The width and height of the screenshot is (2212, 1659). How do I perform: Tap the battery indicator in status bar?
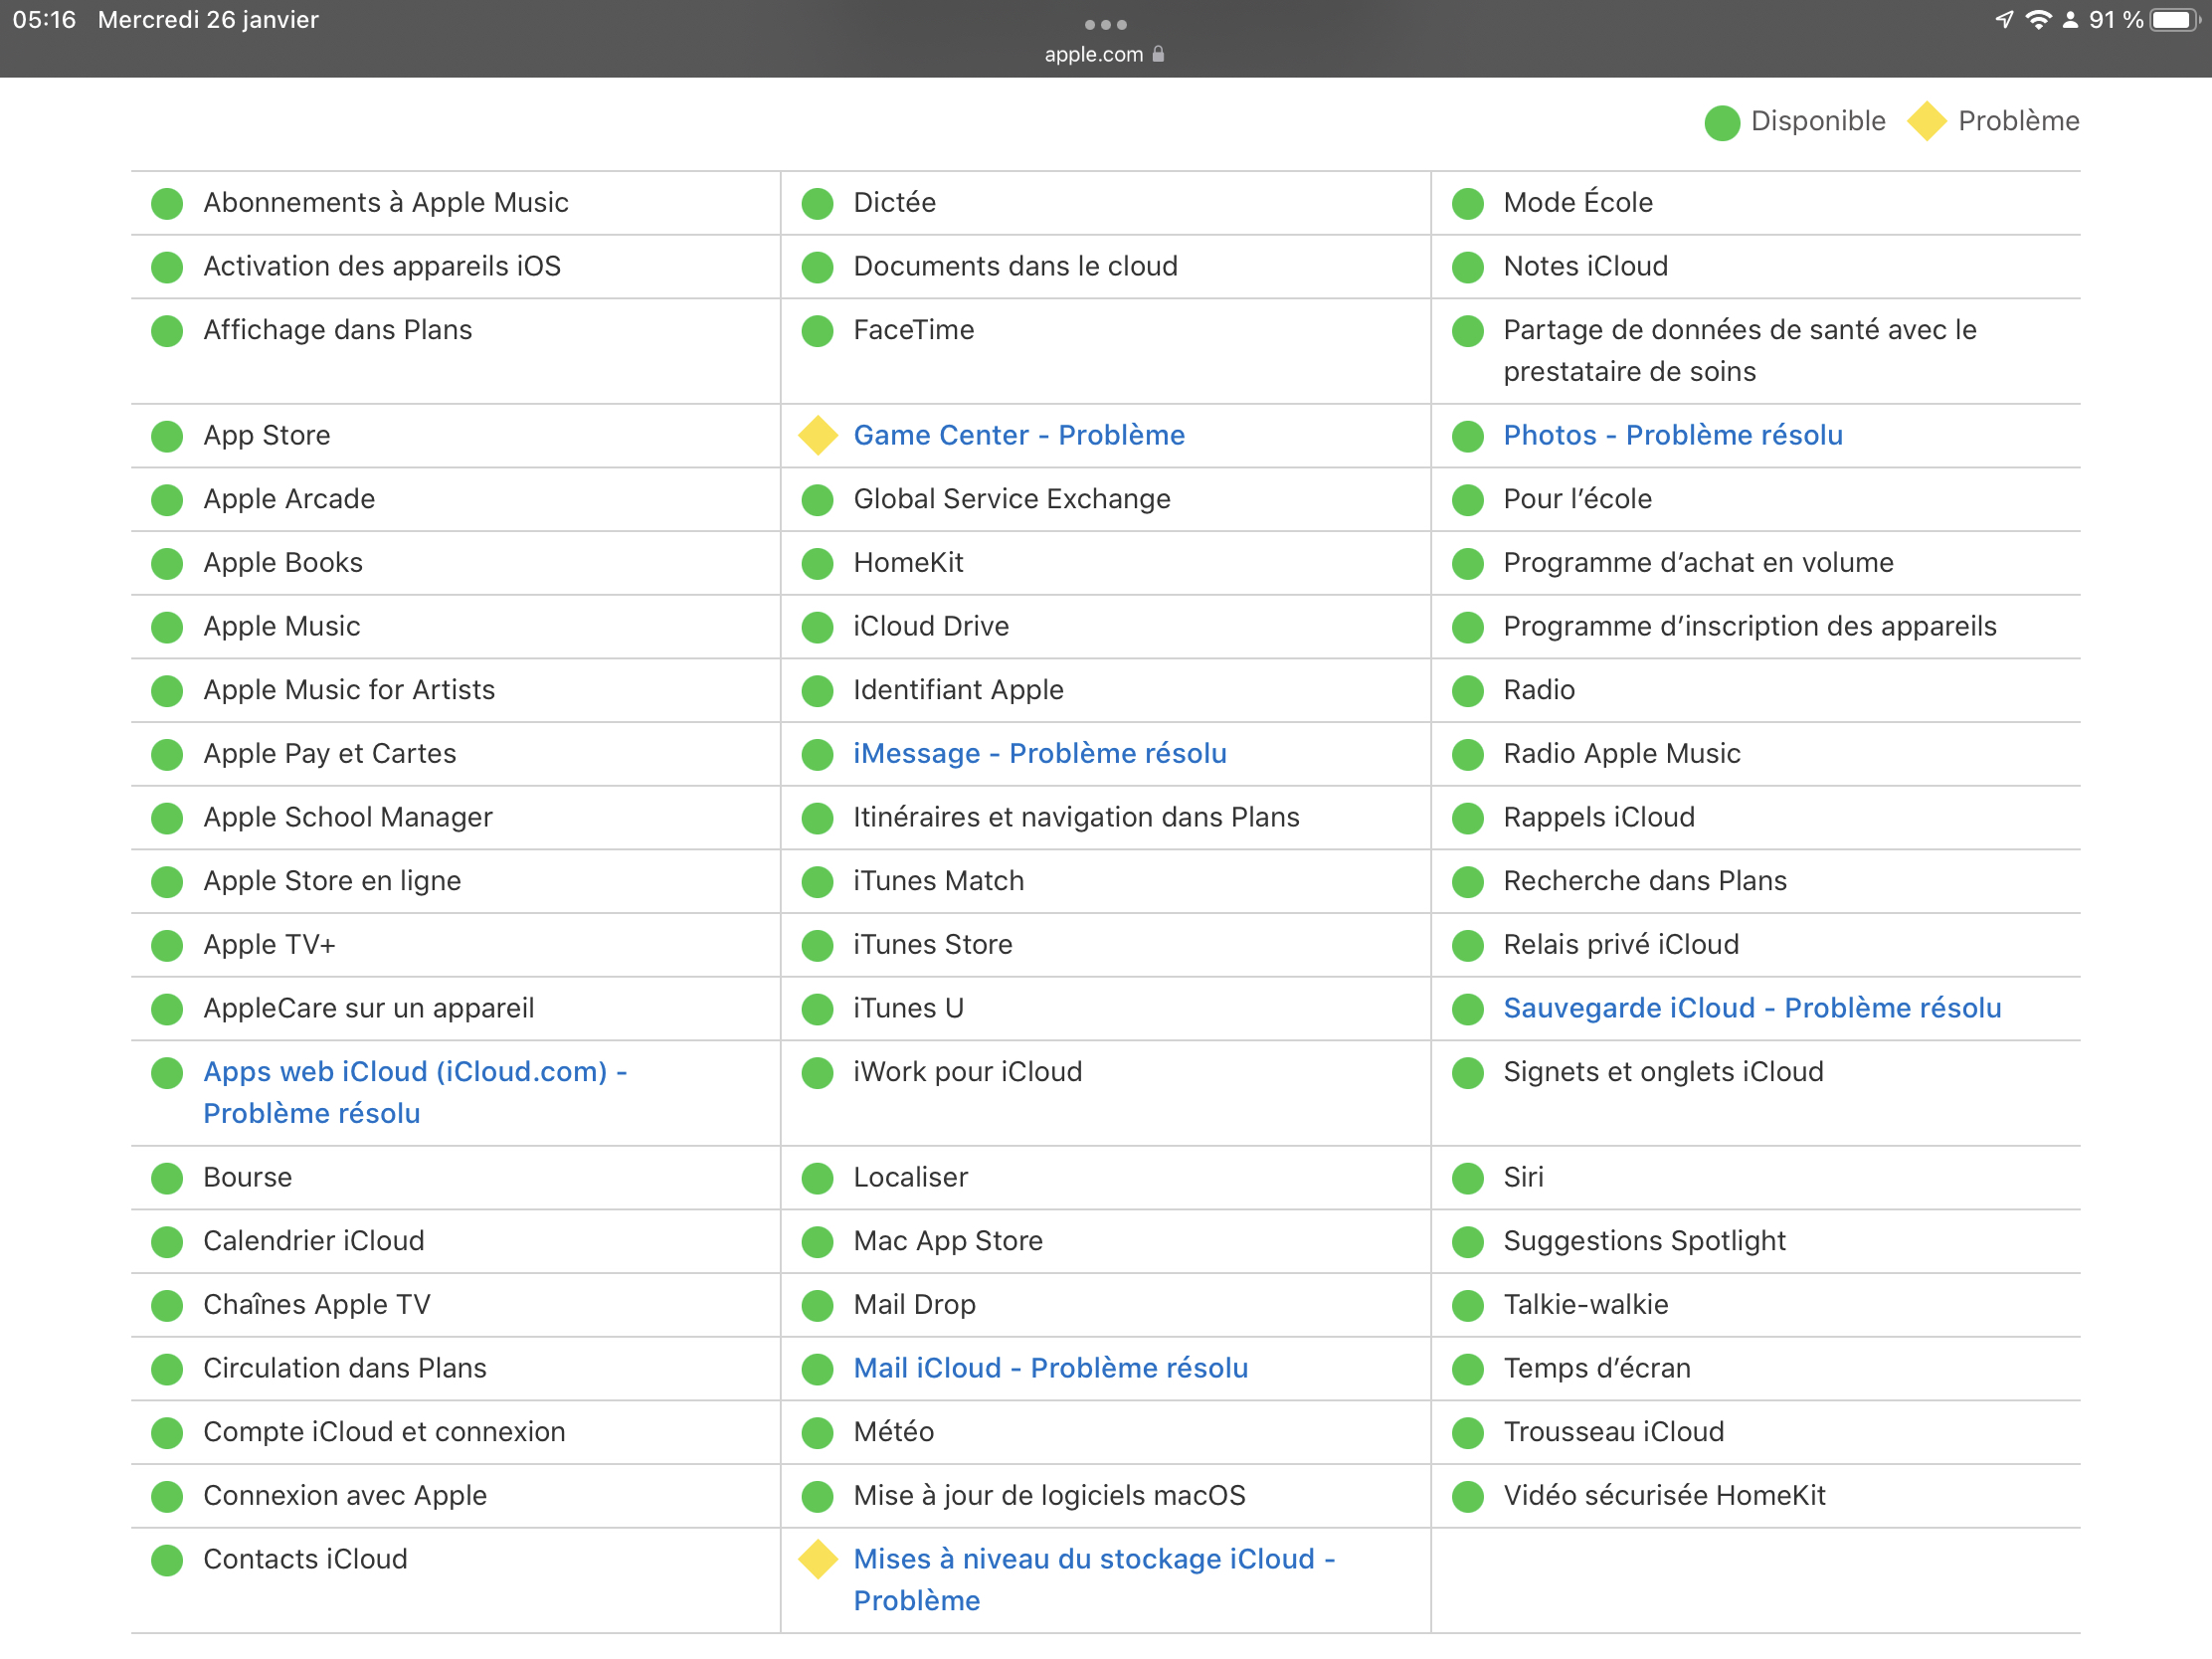click(2173, 20)
